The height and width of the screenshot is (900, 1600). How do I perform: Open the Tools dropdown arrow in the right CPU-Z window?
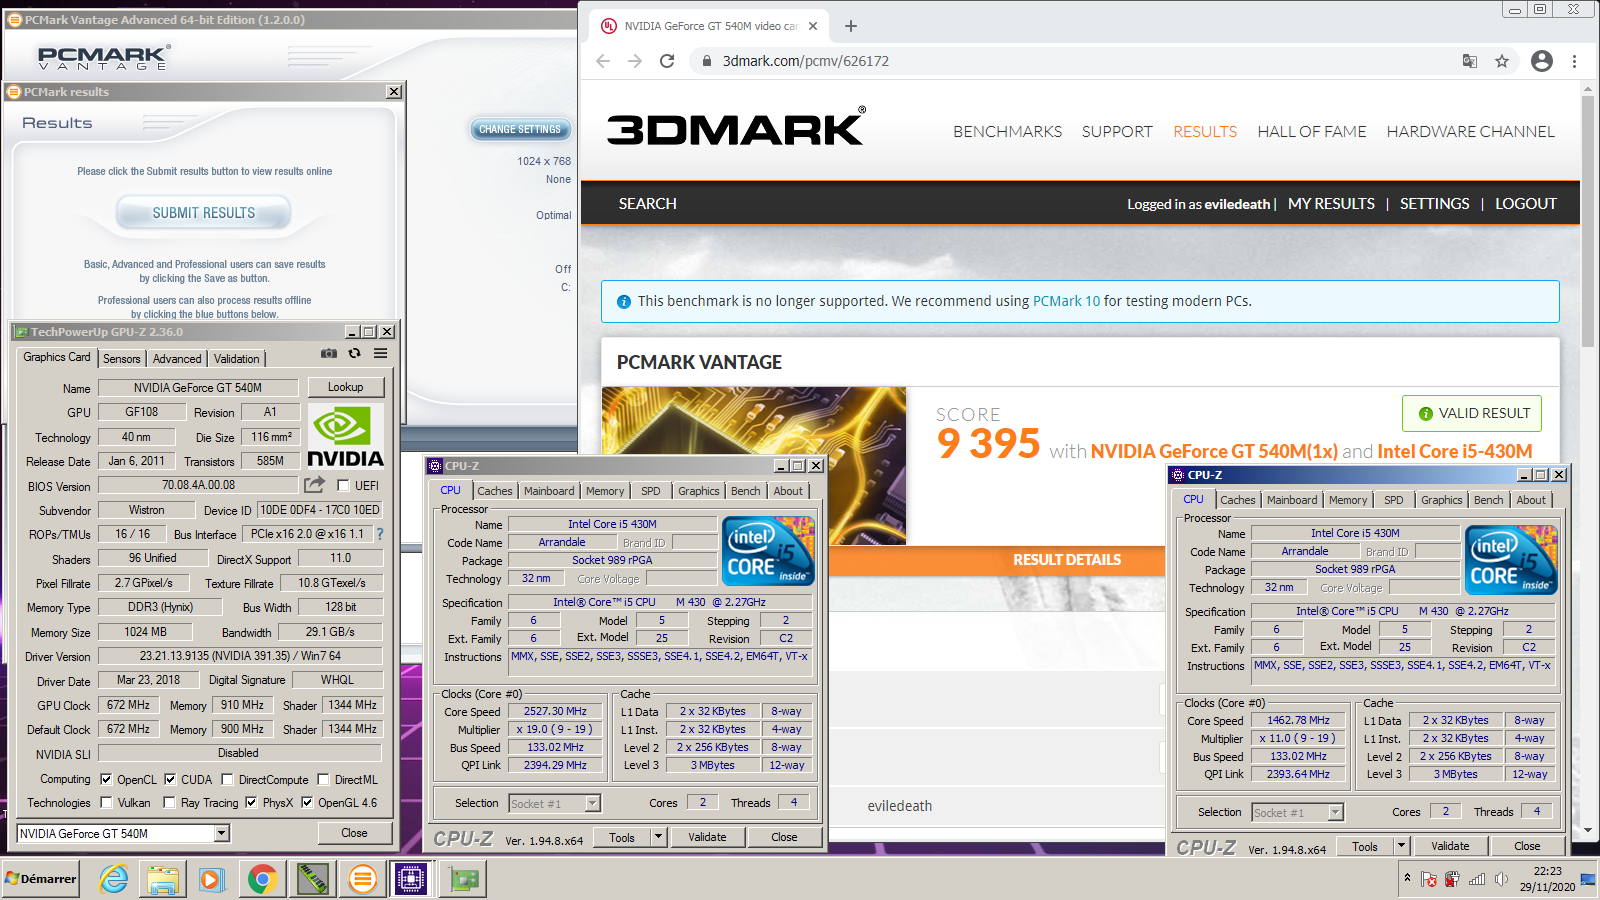tap(1402, 846)
